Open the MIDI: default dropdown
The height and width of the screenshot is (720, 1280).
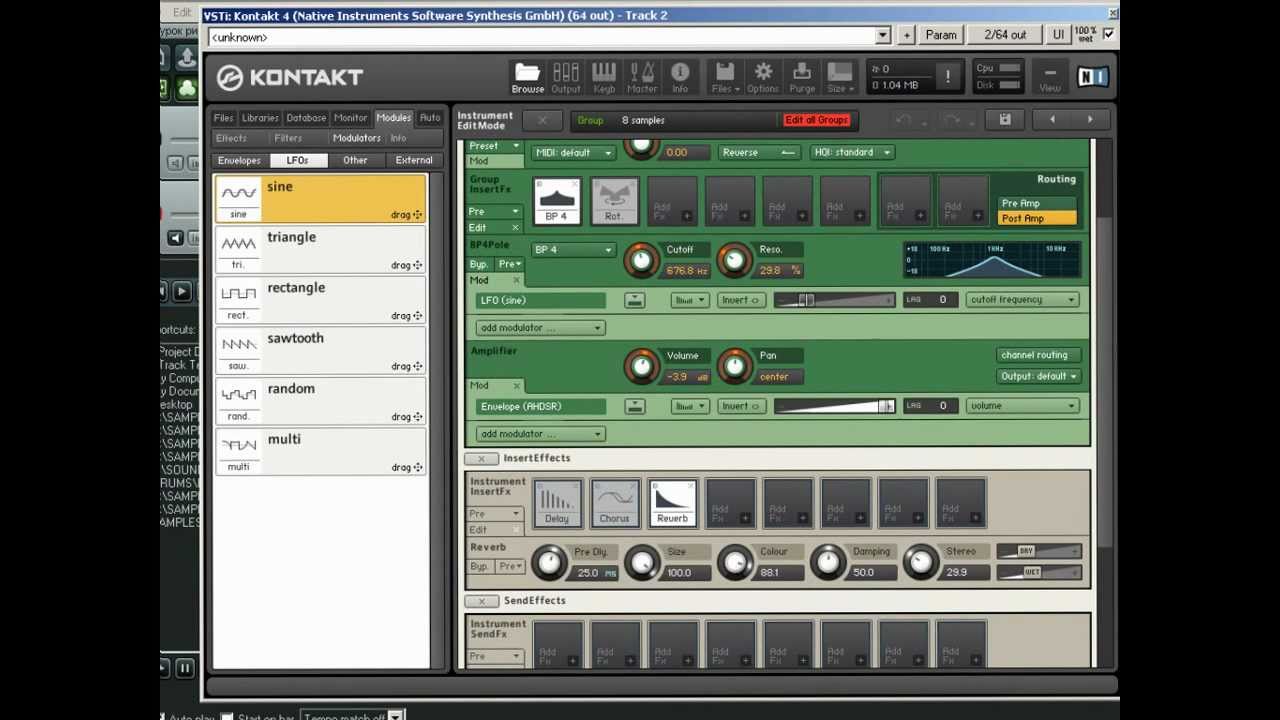click(x=574, y=152)
